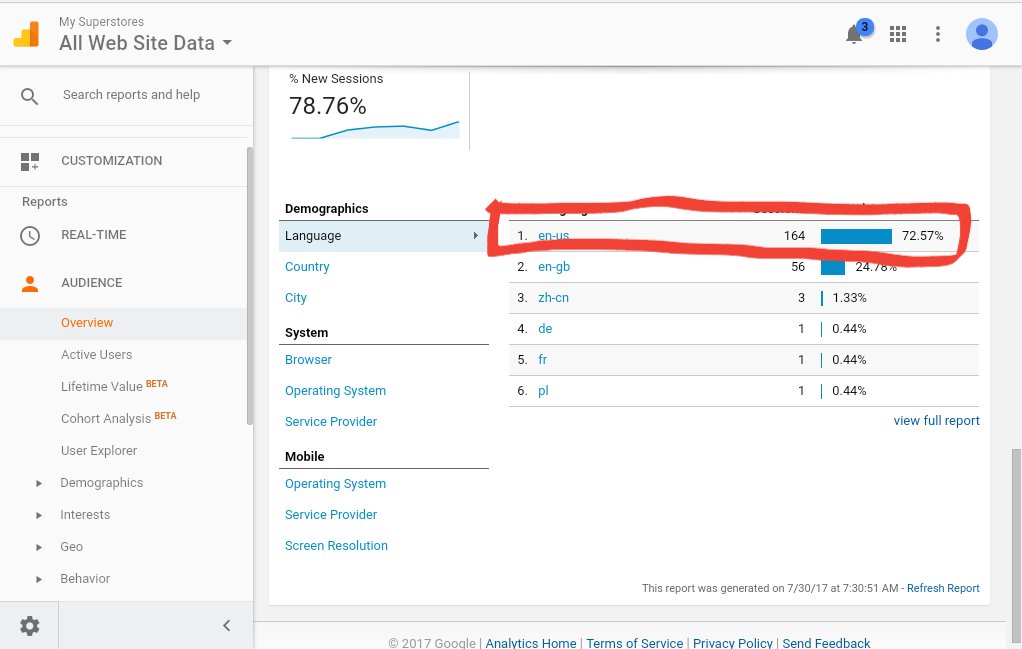Open the Google apps grid
Viewport: 1022px width, 649px height.
coord(898,34)
